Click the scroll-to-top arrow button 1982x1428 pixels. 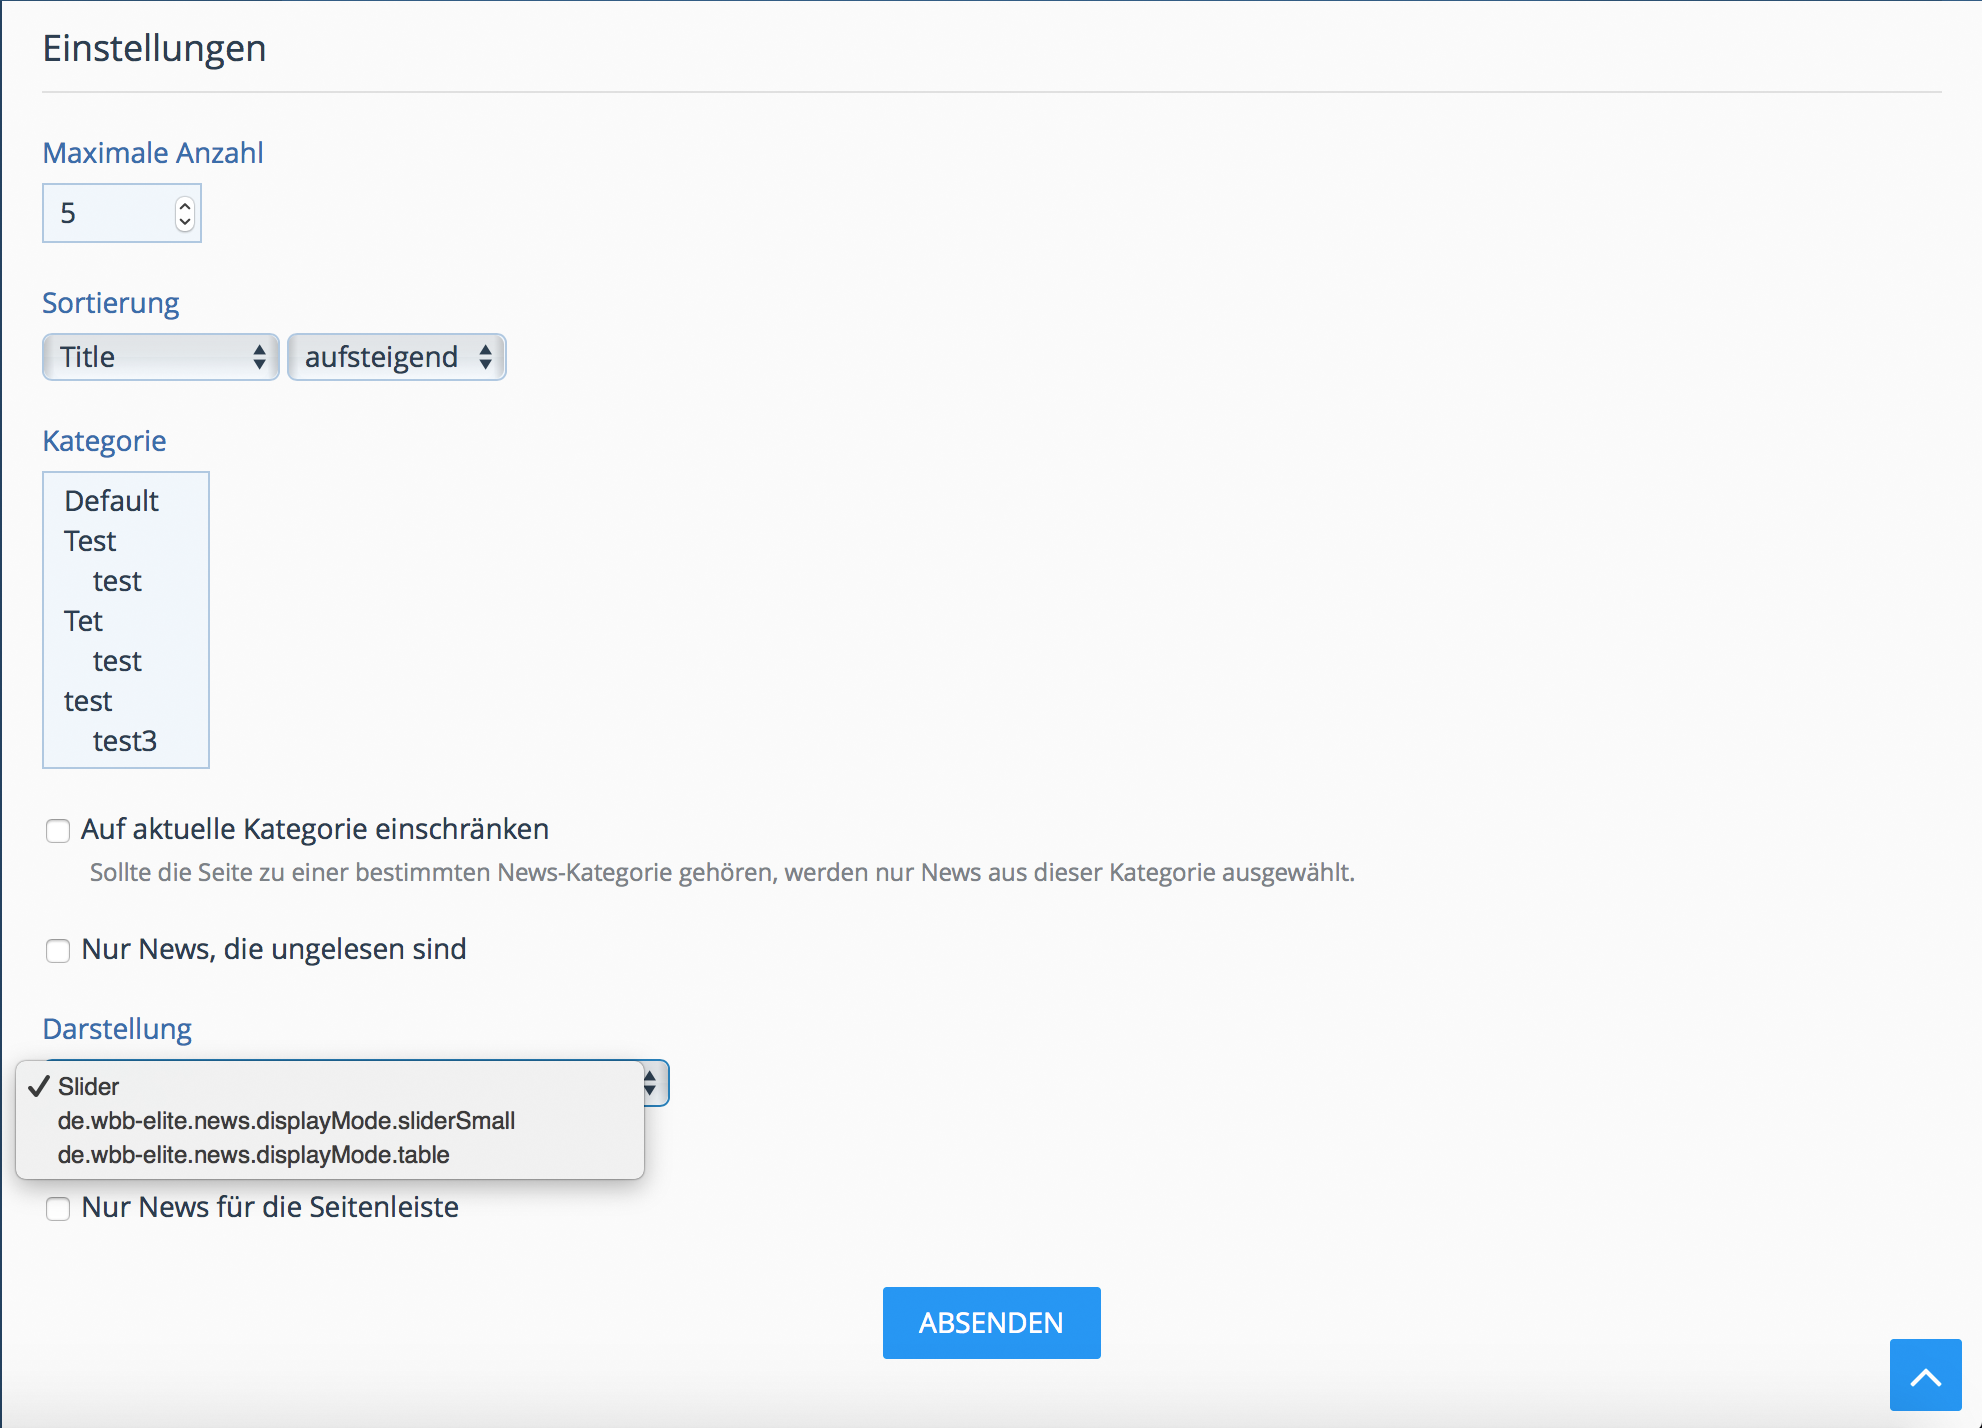tap(1925, 1375)
